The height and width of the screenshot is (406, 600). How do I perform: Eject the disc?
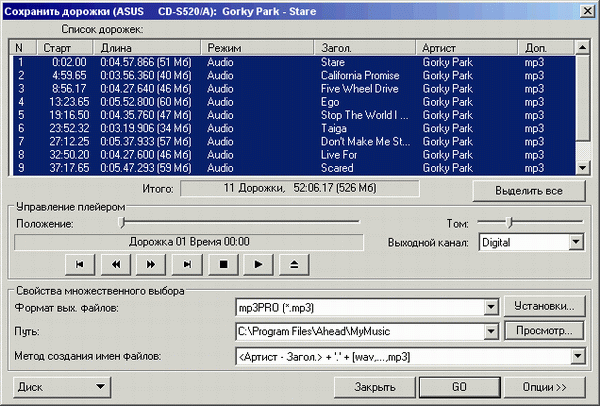click(x=294, y=264)
